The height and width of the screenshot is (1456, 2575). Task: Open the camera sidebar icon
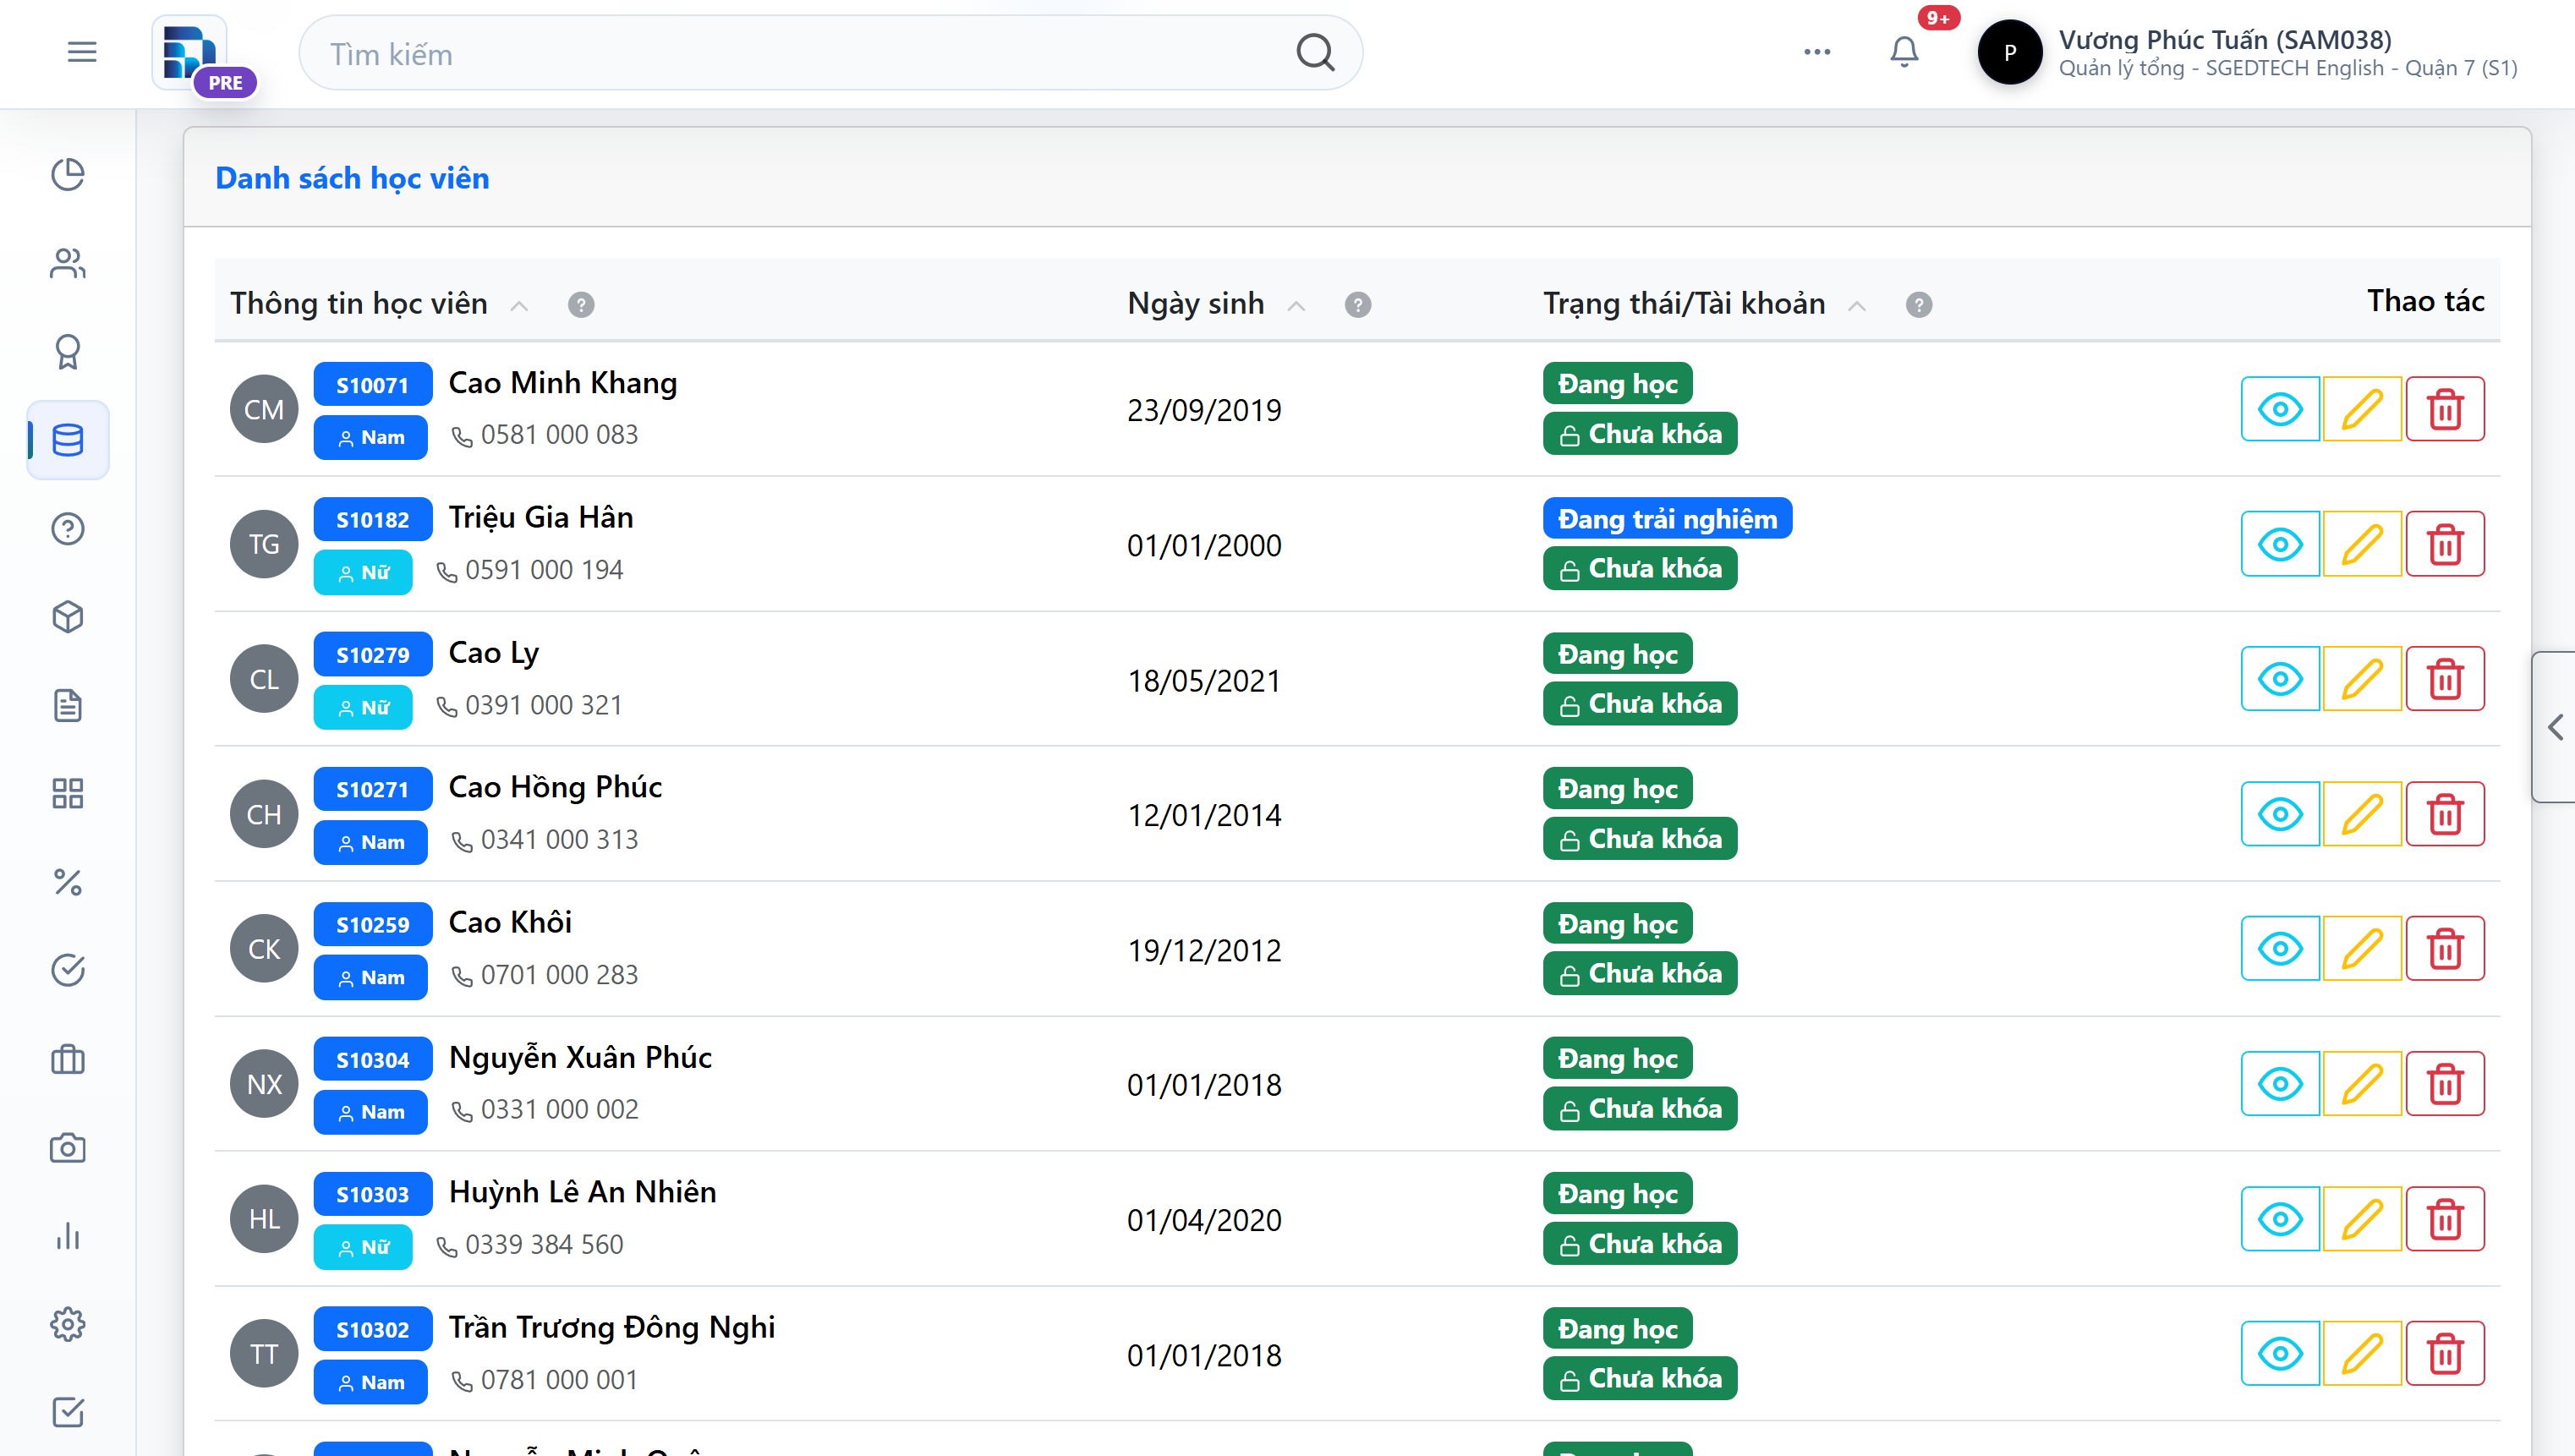pos(68,1148)
